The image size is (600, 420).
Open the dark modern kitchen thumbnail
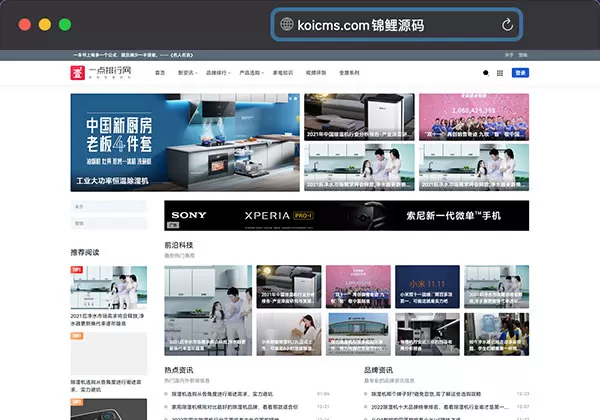click(427, 334)
